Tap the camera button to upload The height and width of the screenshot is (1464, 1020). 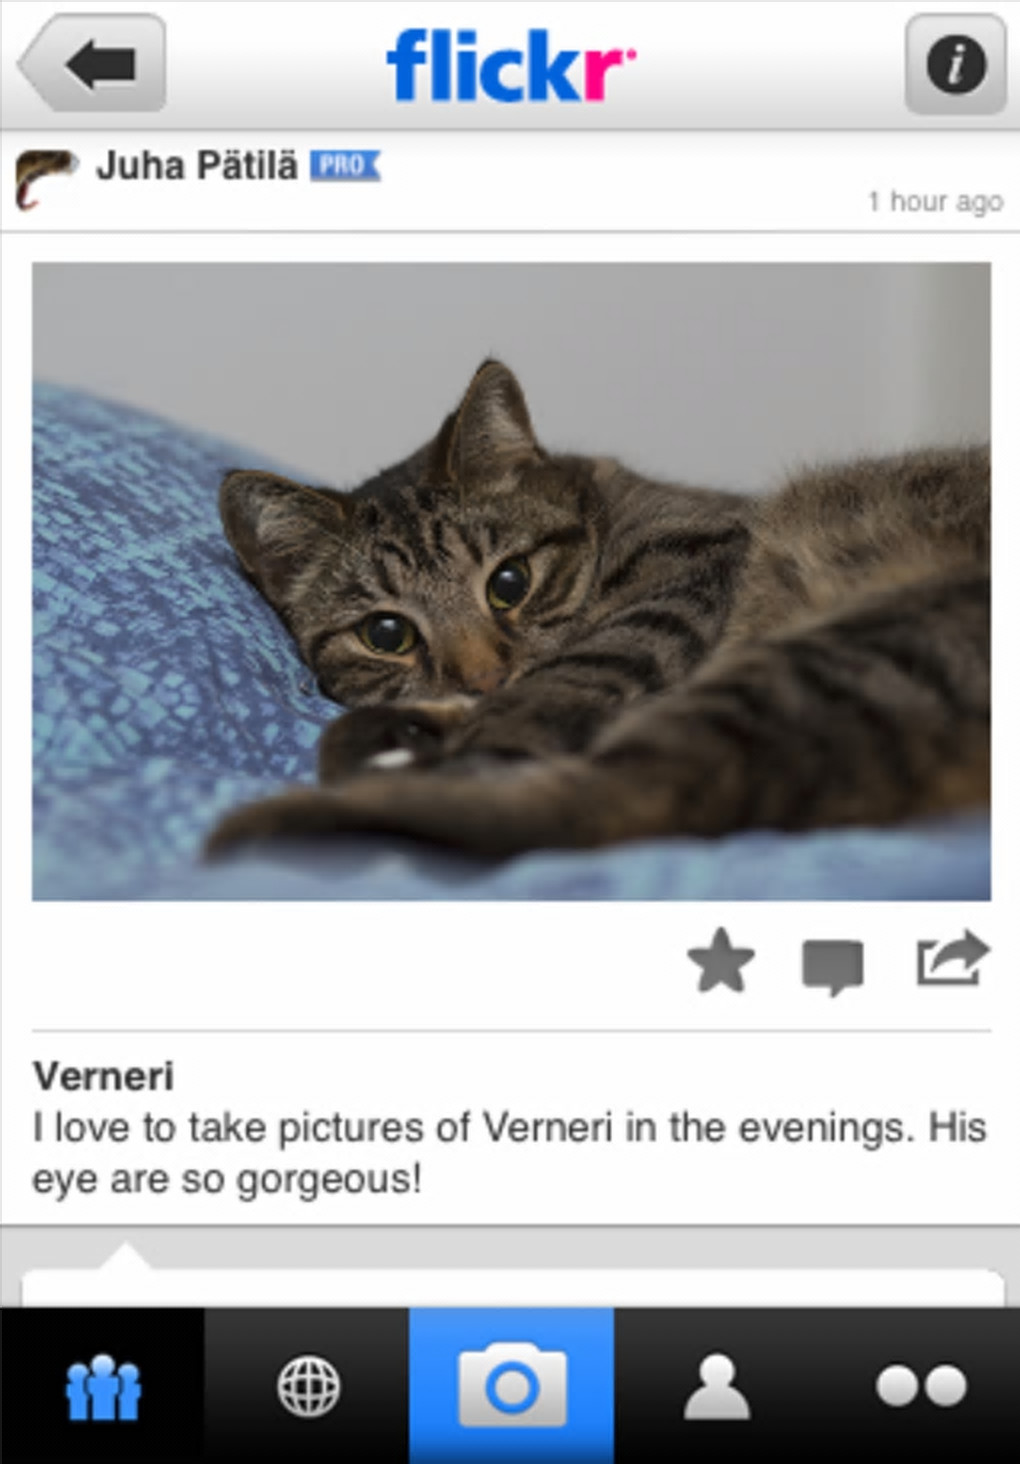click(512, 1386)
